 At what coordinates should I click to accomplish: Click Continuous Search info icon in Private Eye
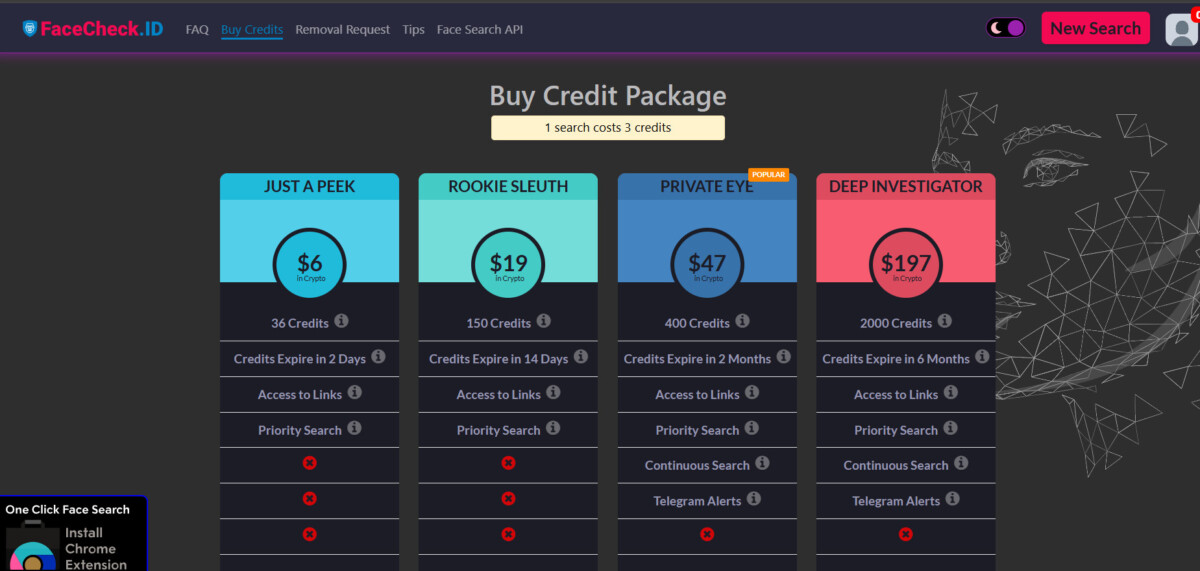(762, 464)
